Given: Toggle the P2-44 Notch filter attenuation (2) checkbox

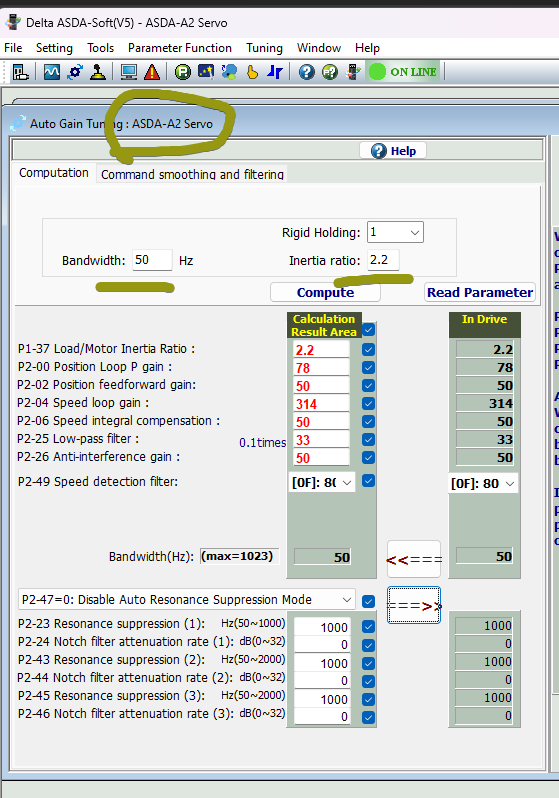Looking at the screenshot, I should [x=369, y=681].
